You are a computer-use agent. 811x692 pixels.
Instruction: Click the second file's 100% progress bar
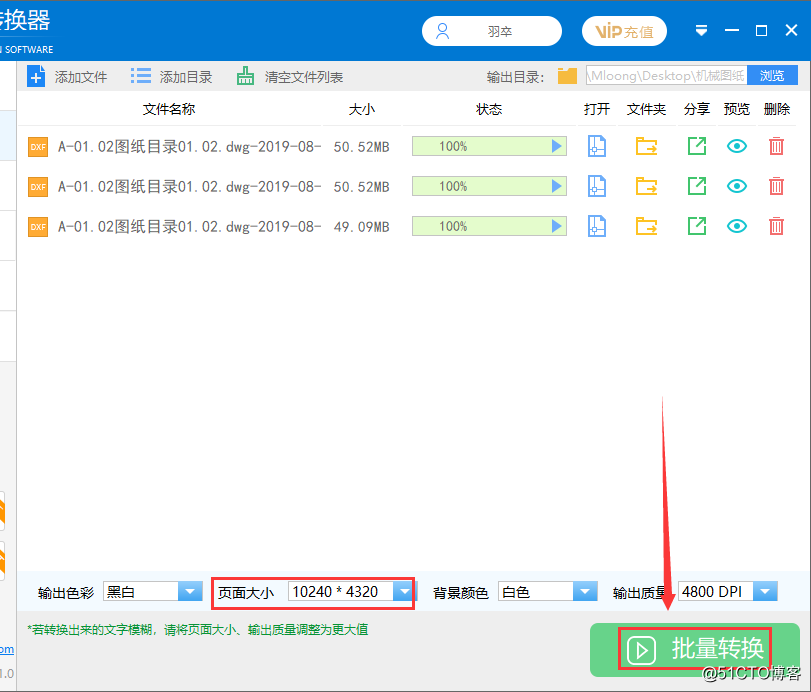click(x=489, y=186)
